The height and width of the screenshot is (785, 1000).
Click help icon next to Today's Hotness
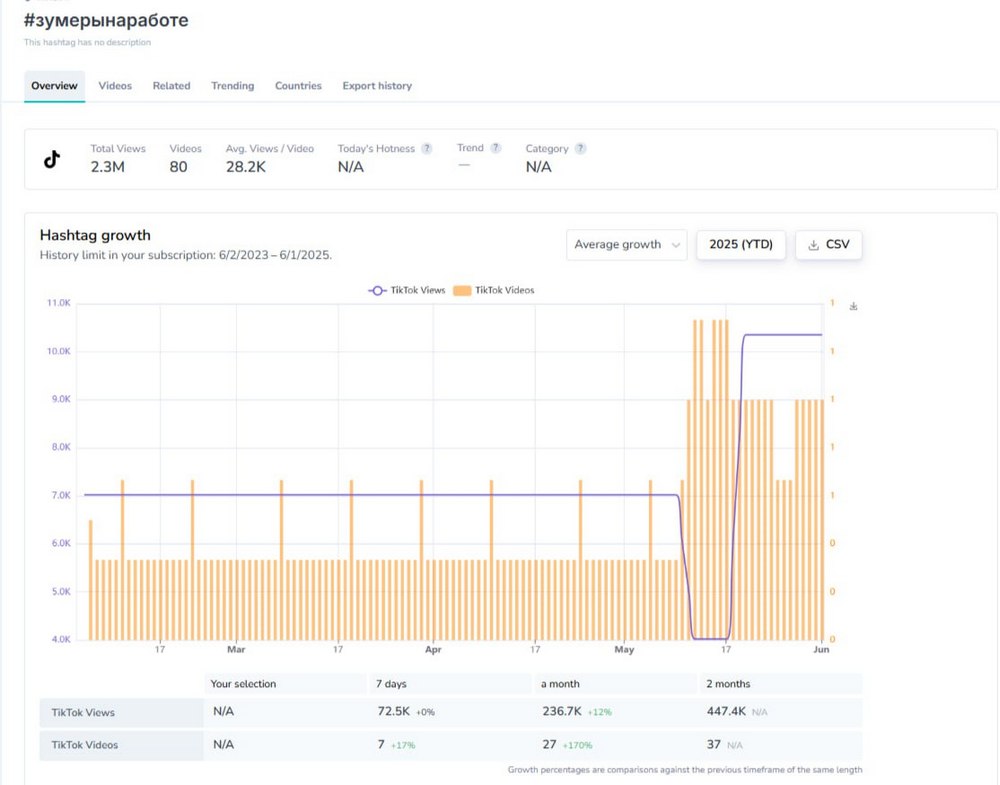click(x=427, y=149)
